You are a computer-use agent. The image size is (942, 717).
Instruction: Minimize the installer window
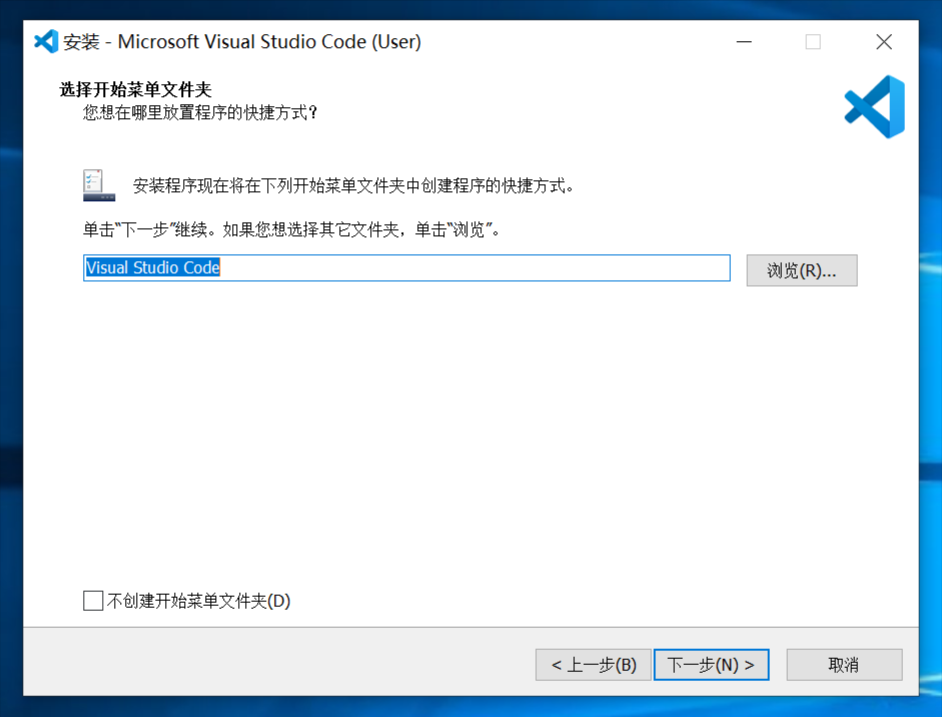744,41
